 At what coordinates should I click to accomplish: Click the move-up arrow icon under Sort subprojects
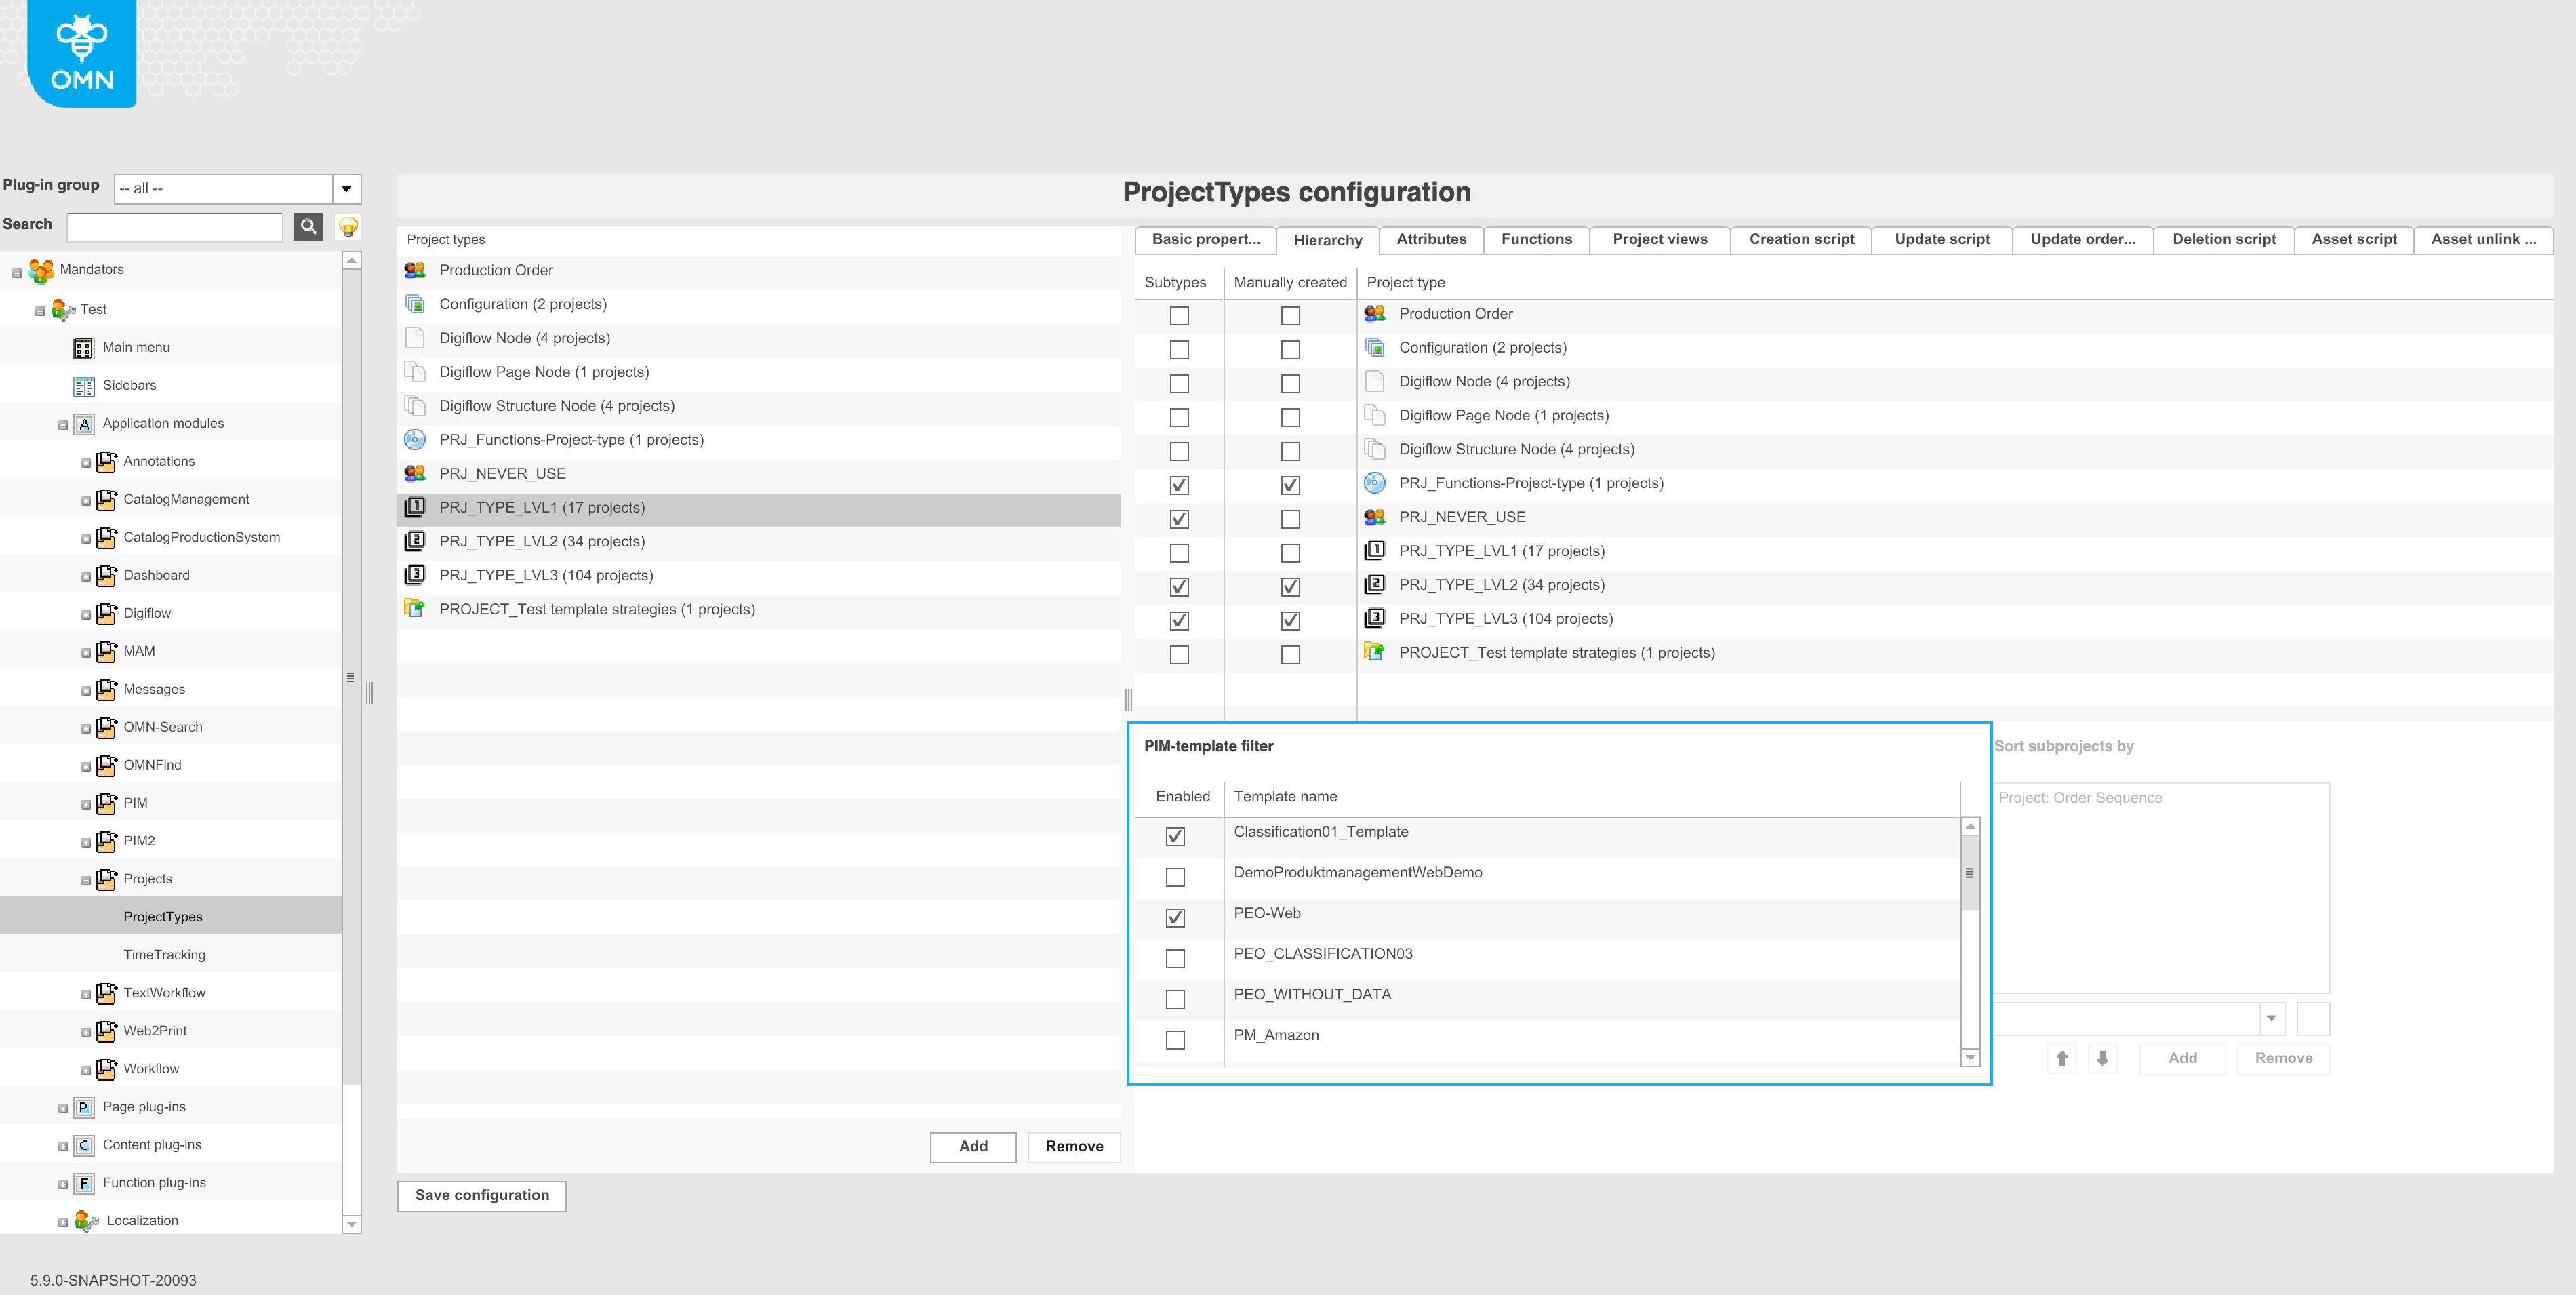(x=2061, y=1058)
